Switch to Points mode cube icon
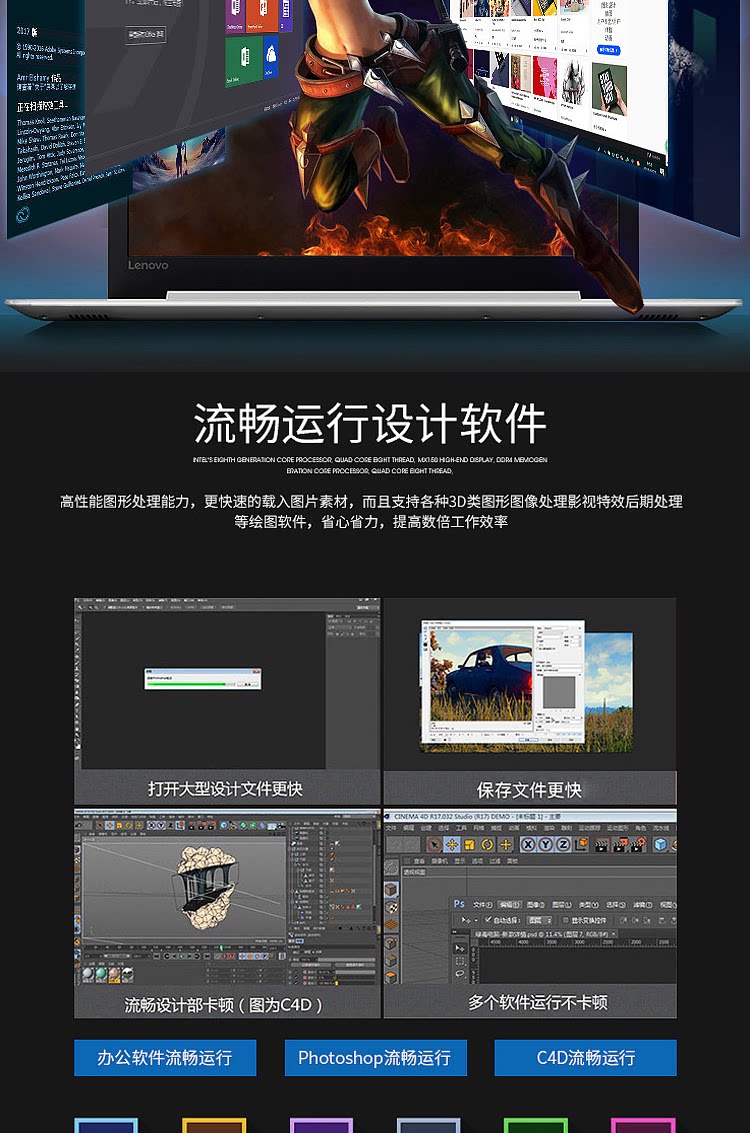Viewport: 750px width, 1133px height. [x=392, y=943]
